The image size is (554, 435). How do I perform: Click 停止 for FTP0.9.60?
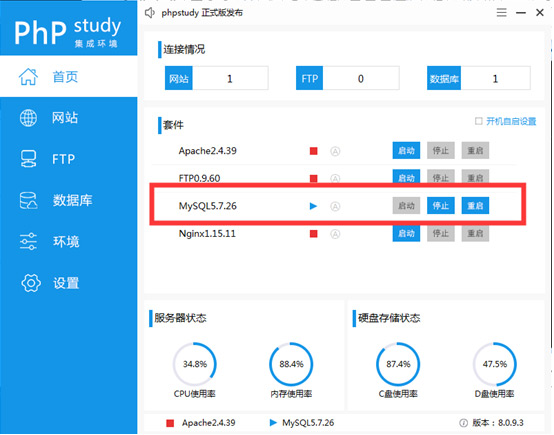441,176
